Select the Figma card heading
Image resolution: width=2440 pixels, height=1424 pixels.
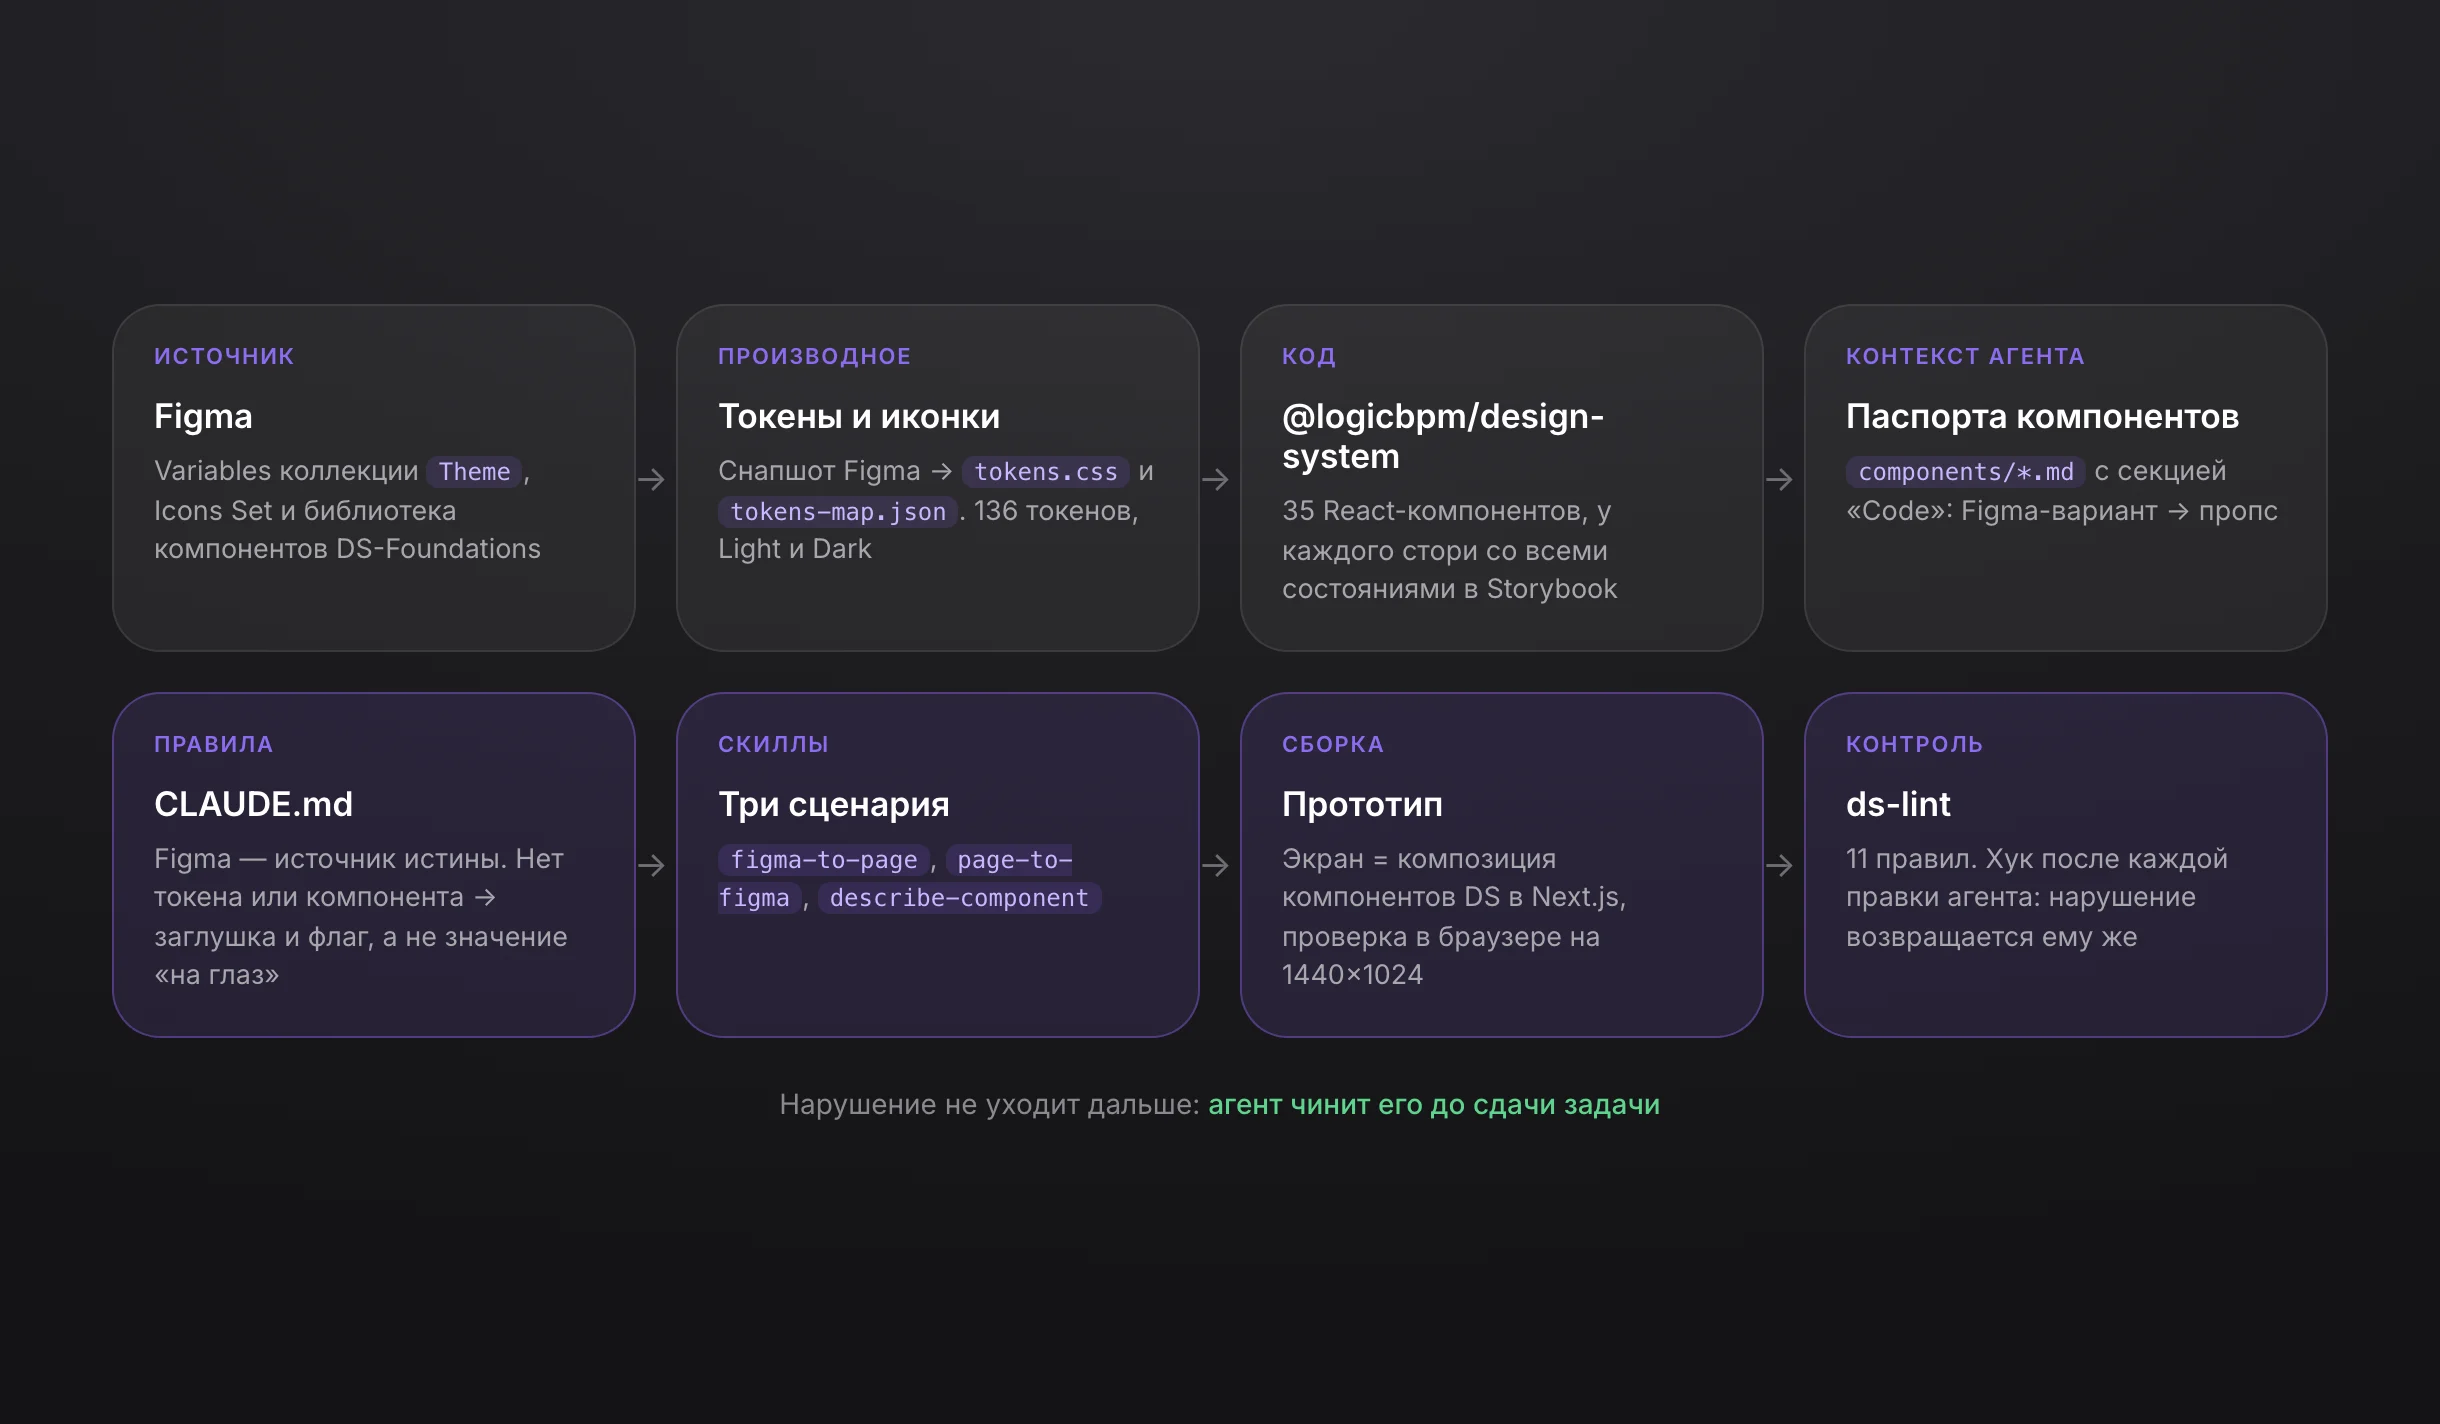tap(203, 416)
